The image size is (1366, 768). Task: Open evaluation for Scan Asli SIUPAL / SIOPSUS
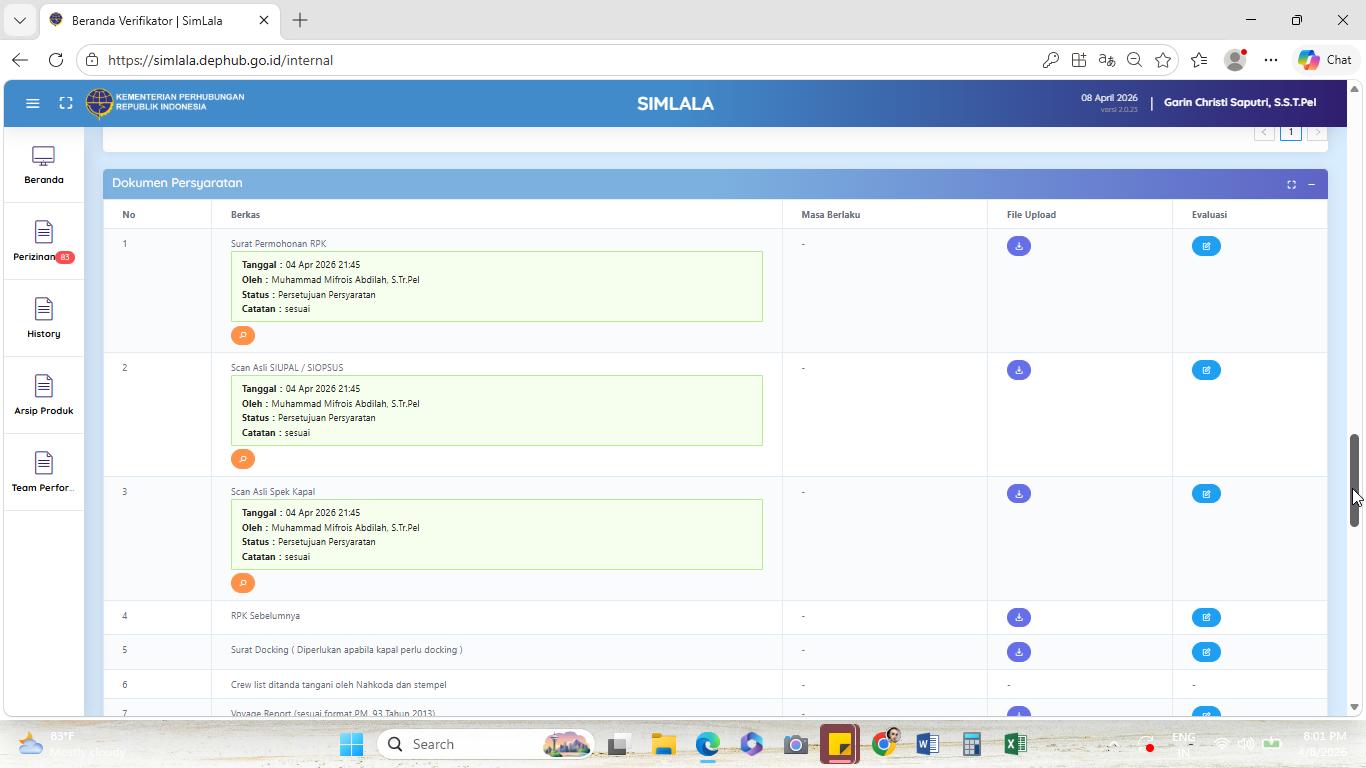pyautogui.click(x=1206, y=370)
